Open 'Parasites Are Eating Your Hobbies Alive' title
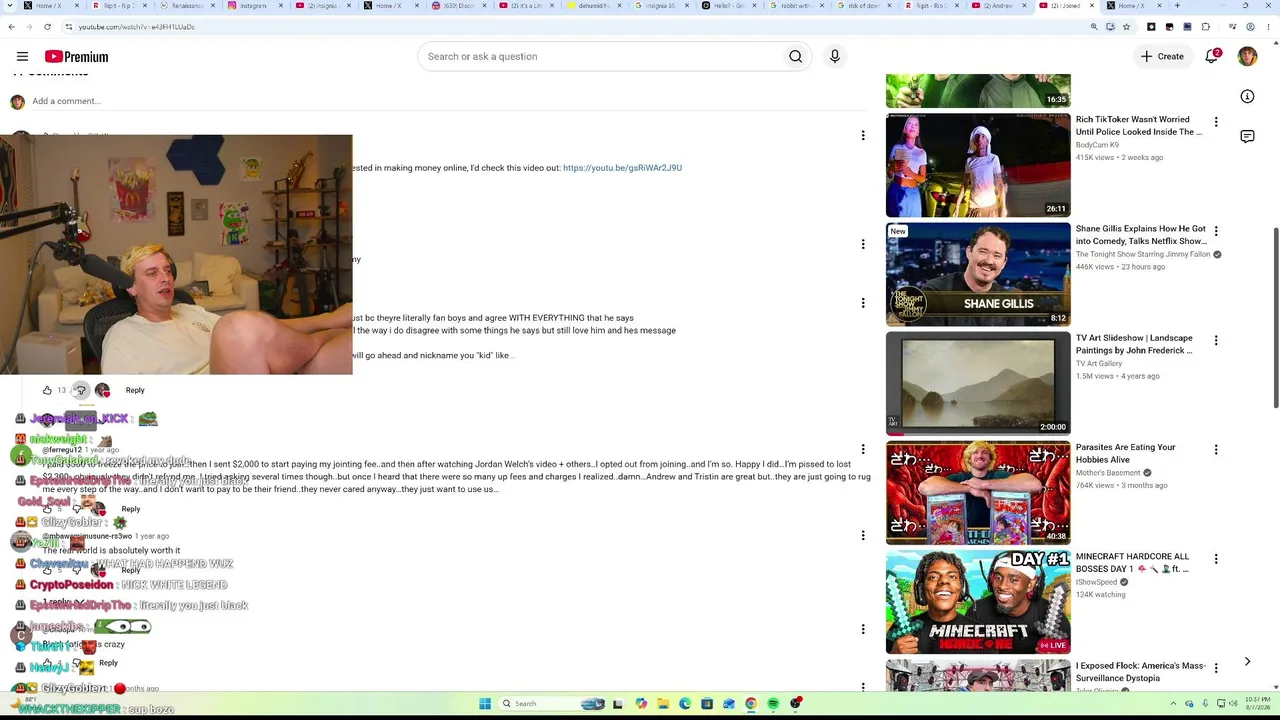The width and height of the screenshot is (1280, 720). (x=1126, y=454)
